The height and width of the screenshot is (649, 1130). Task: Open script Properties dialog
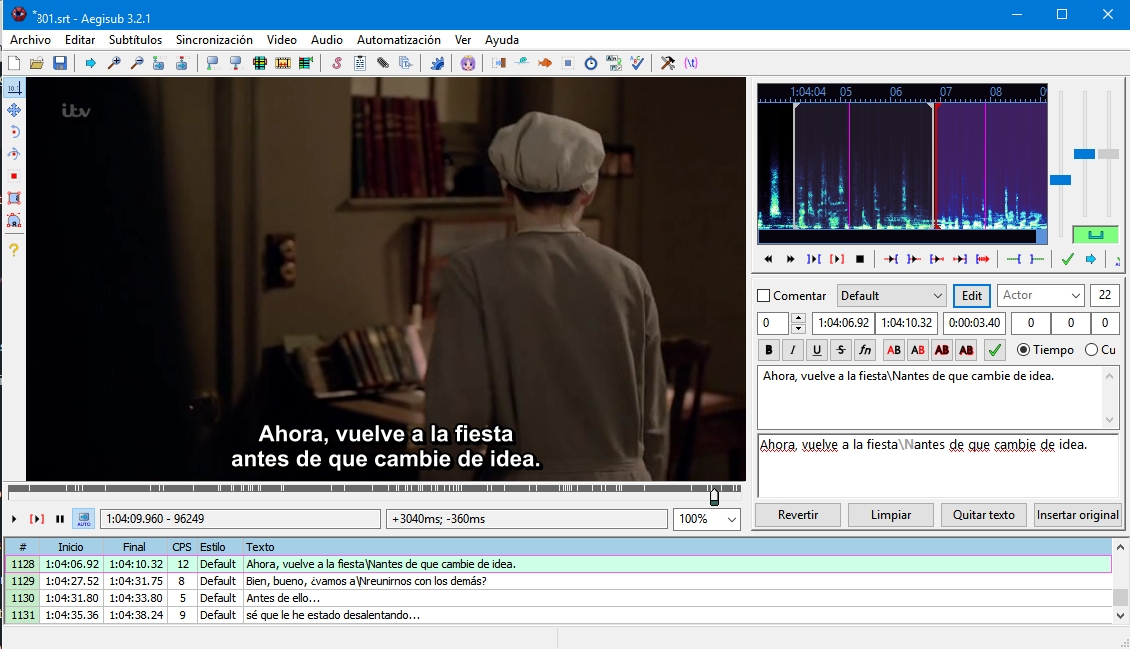(x=360, y=63)
